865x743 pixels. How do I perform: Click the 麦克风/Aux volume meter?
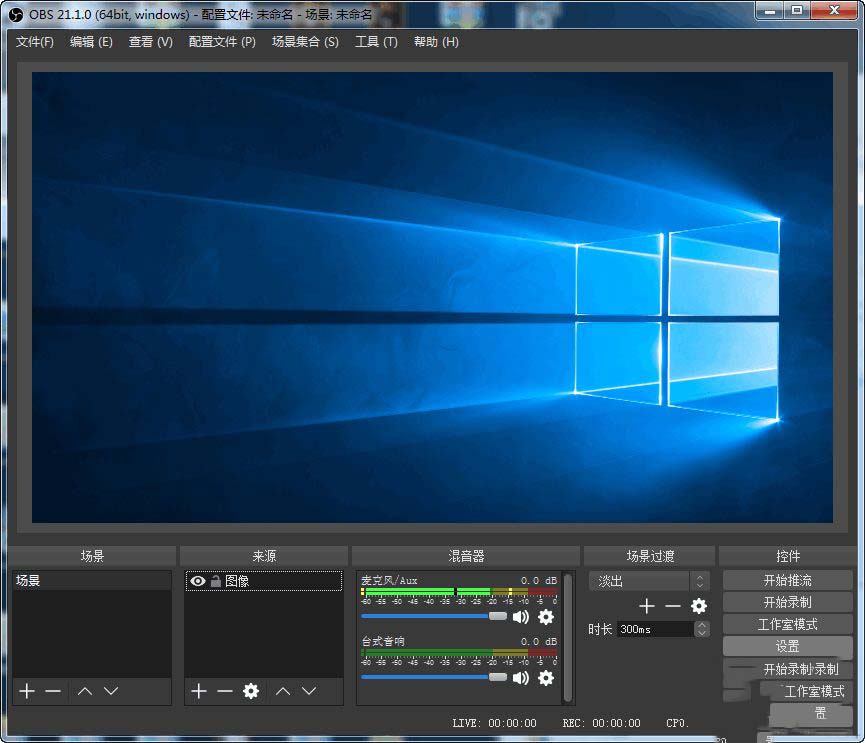click(x=459, y=592)
